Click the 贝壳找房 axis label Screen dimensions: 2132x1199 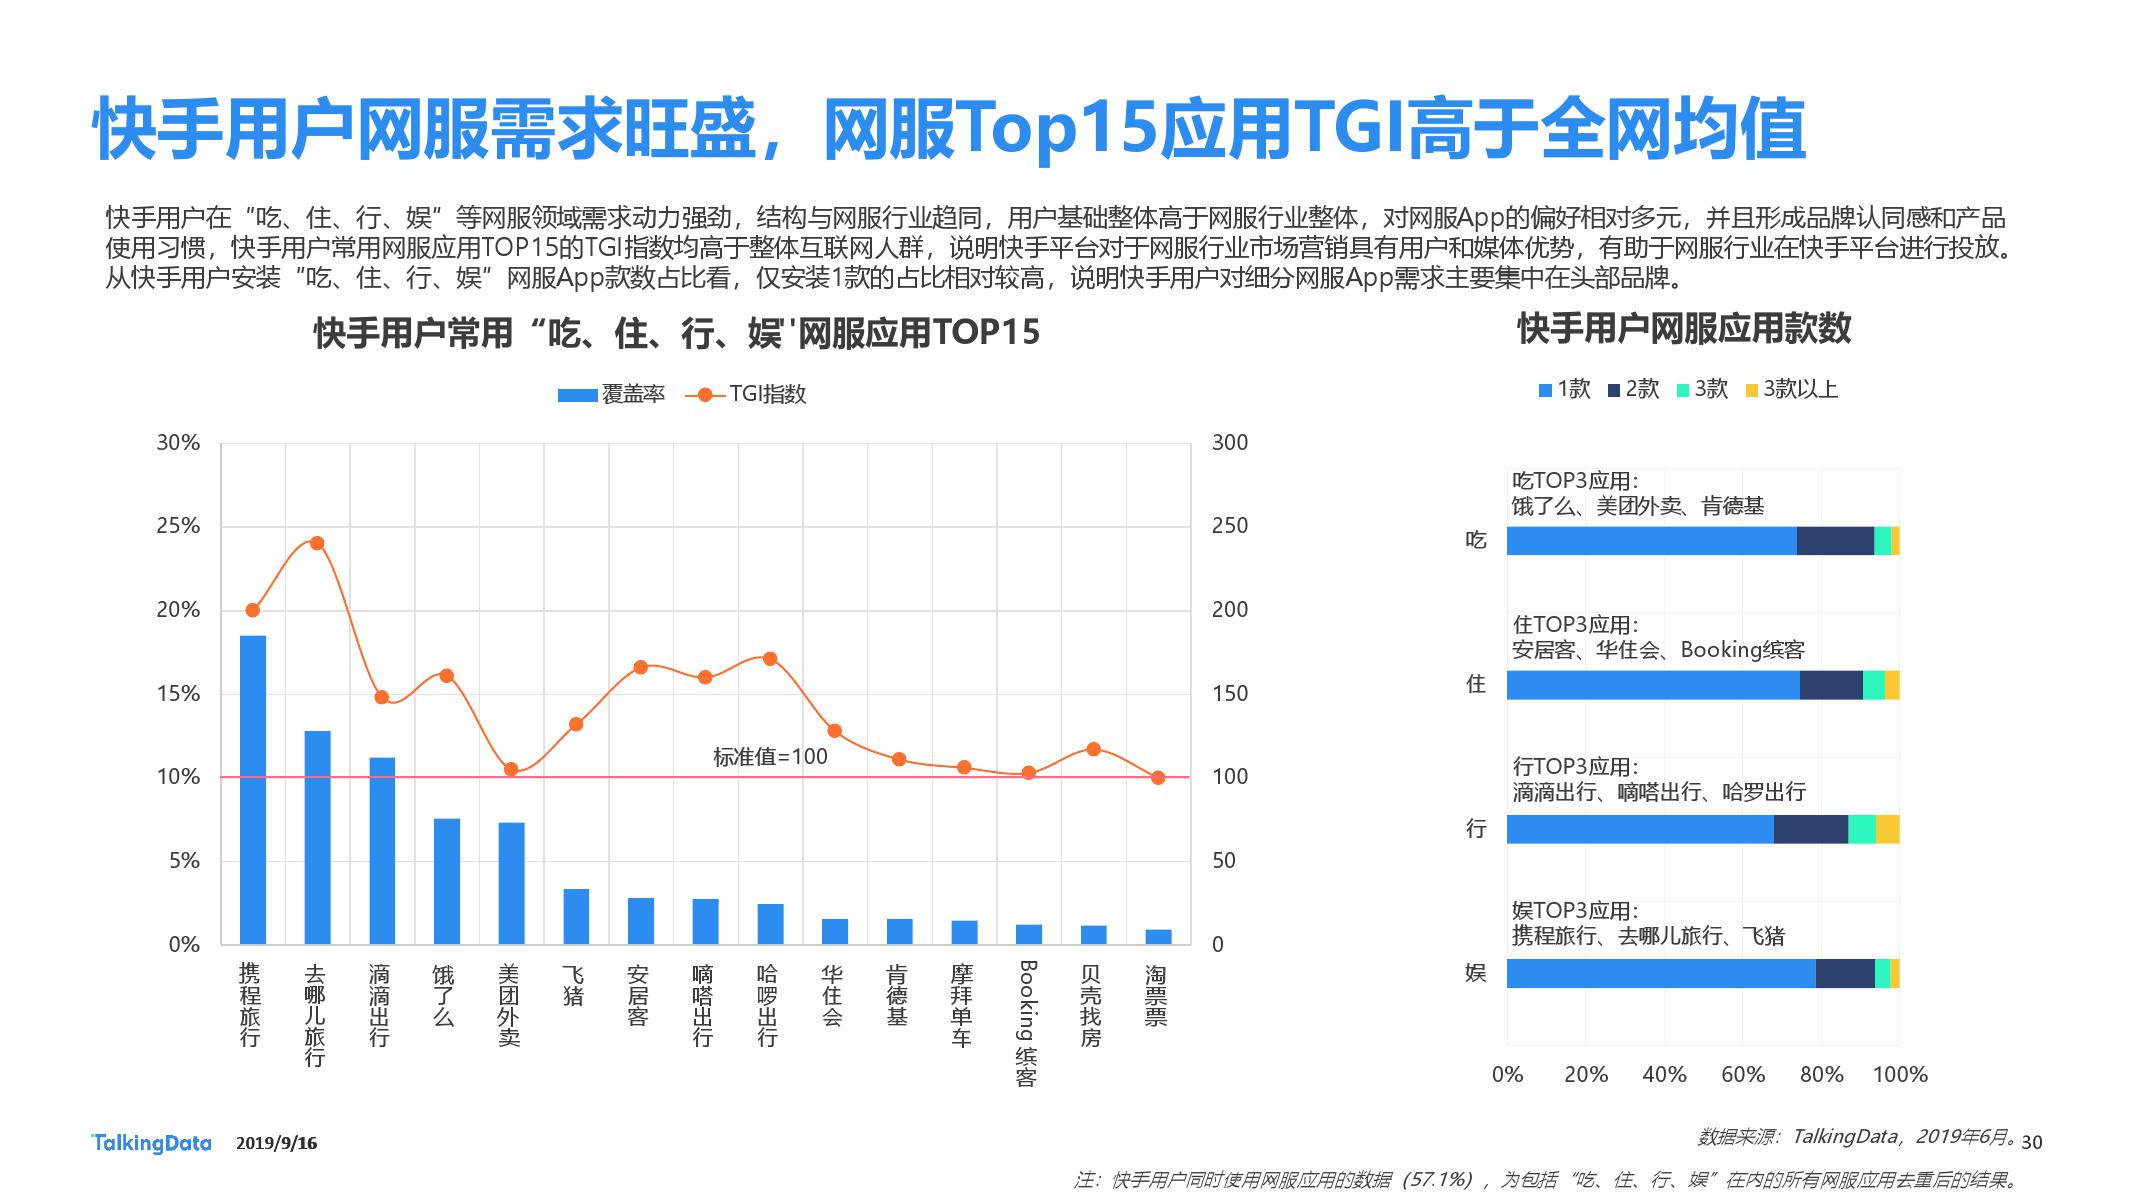coord(1091,1005)
